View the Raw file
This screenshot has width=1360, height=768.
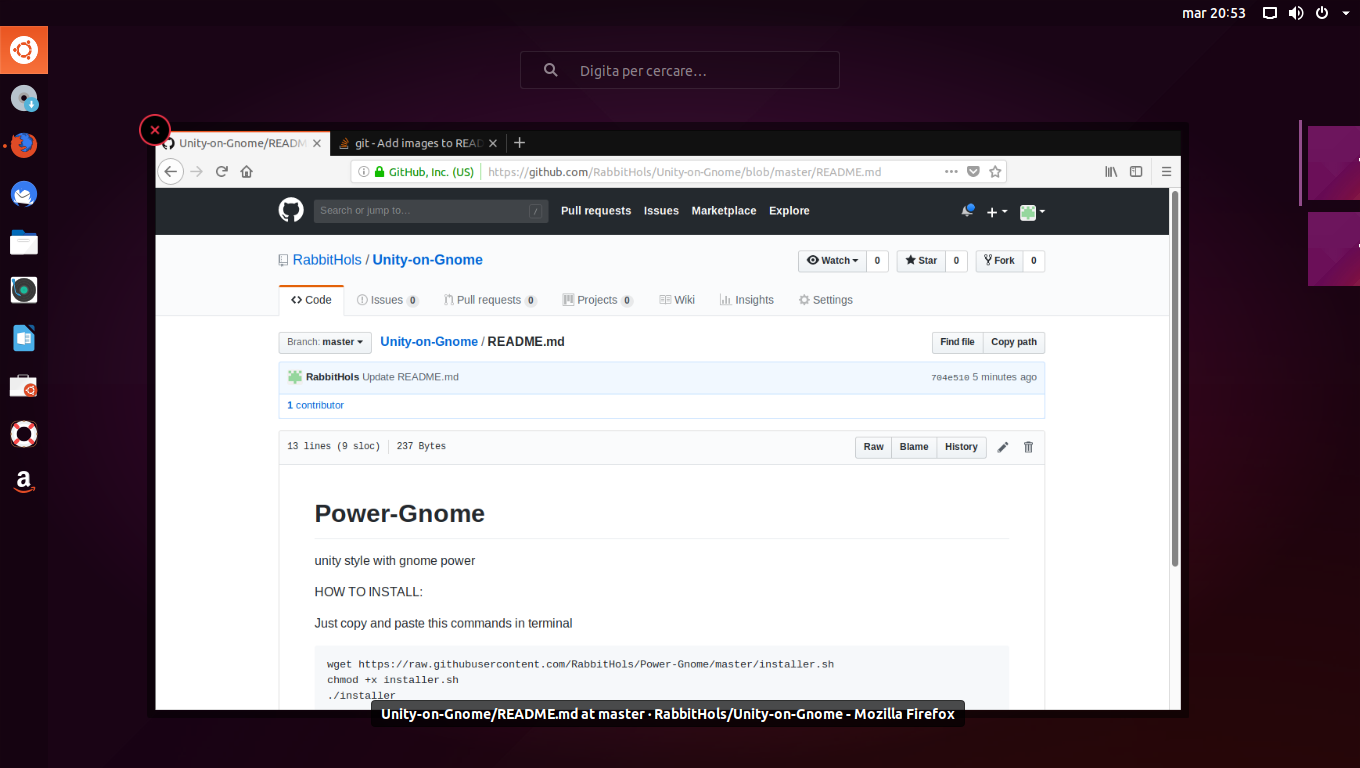tap(874, 447)
